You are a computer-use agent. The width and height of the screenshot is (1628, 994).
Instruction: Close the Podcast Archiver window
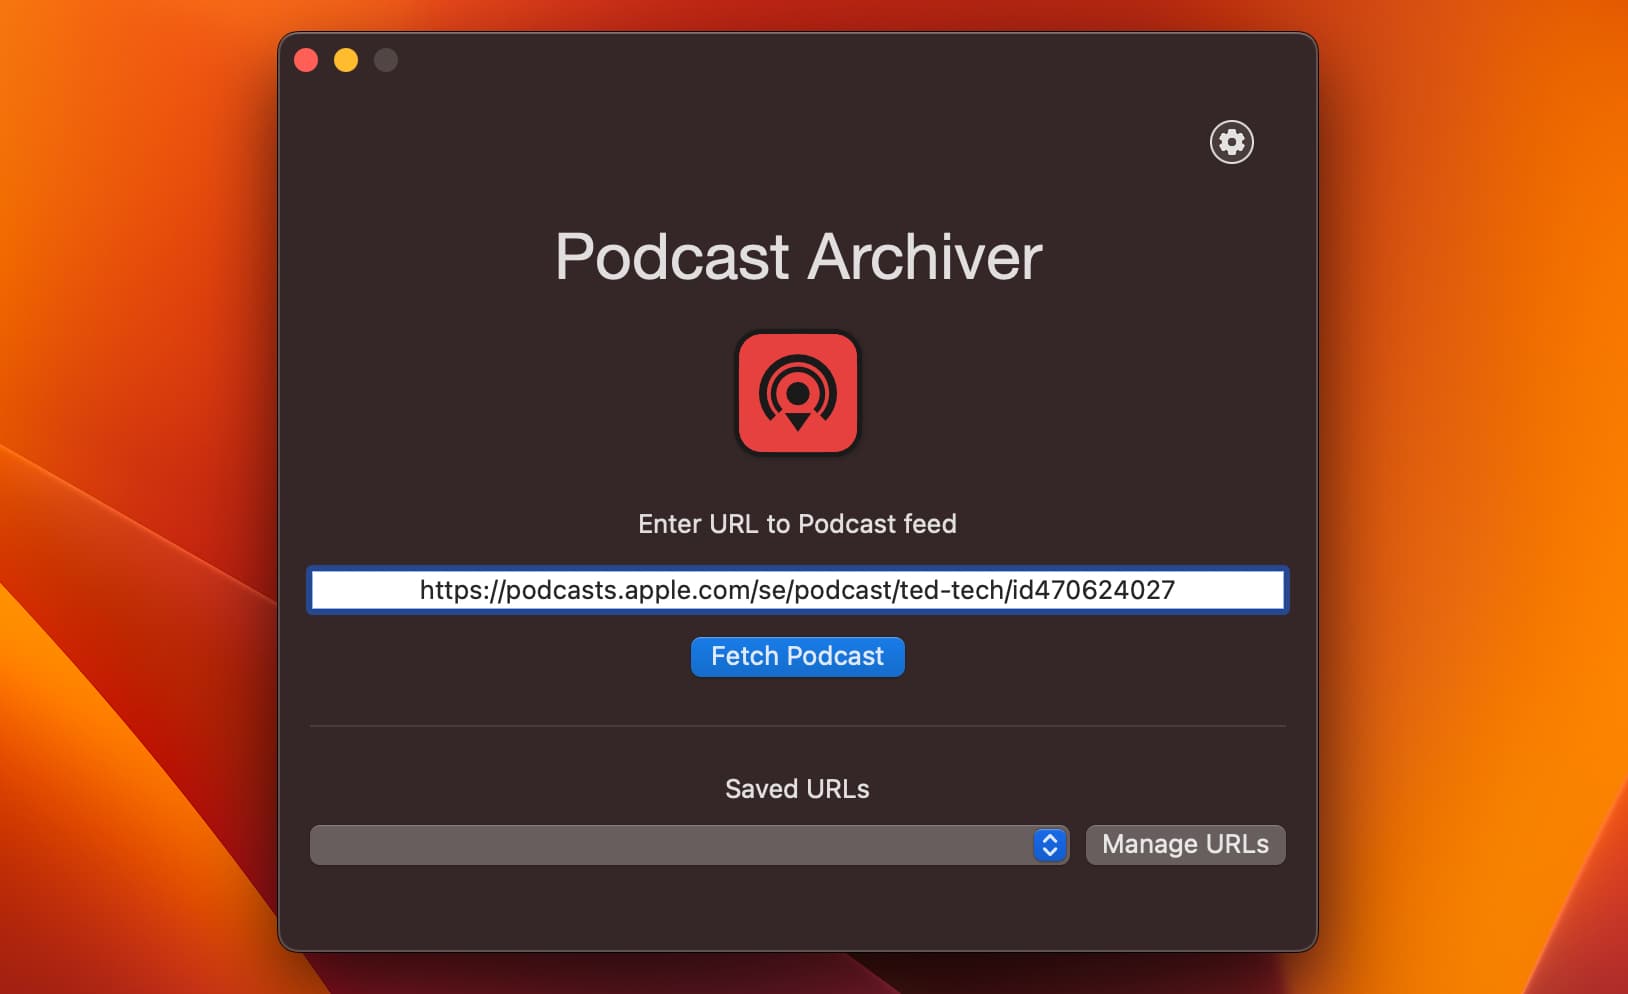coord(306,61)
